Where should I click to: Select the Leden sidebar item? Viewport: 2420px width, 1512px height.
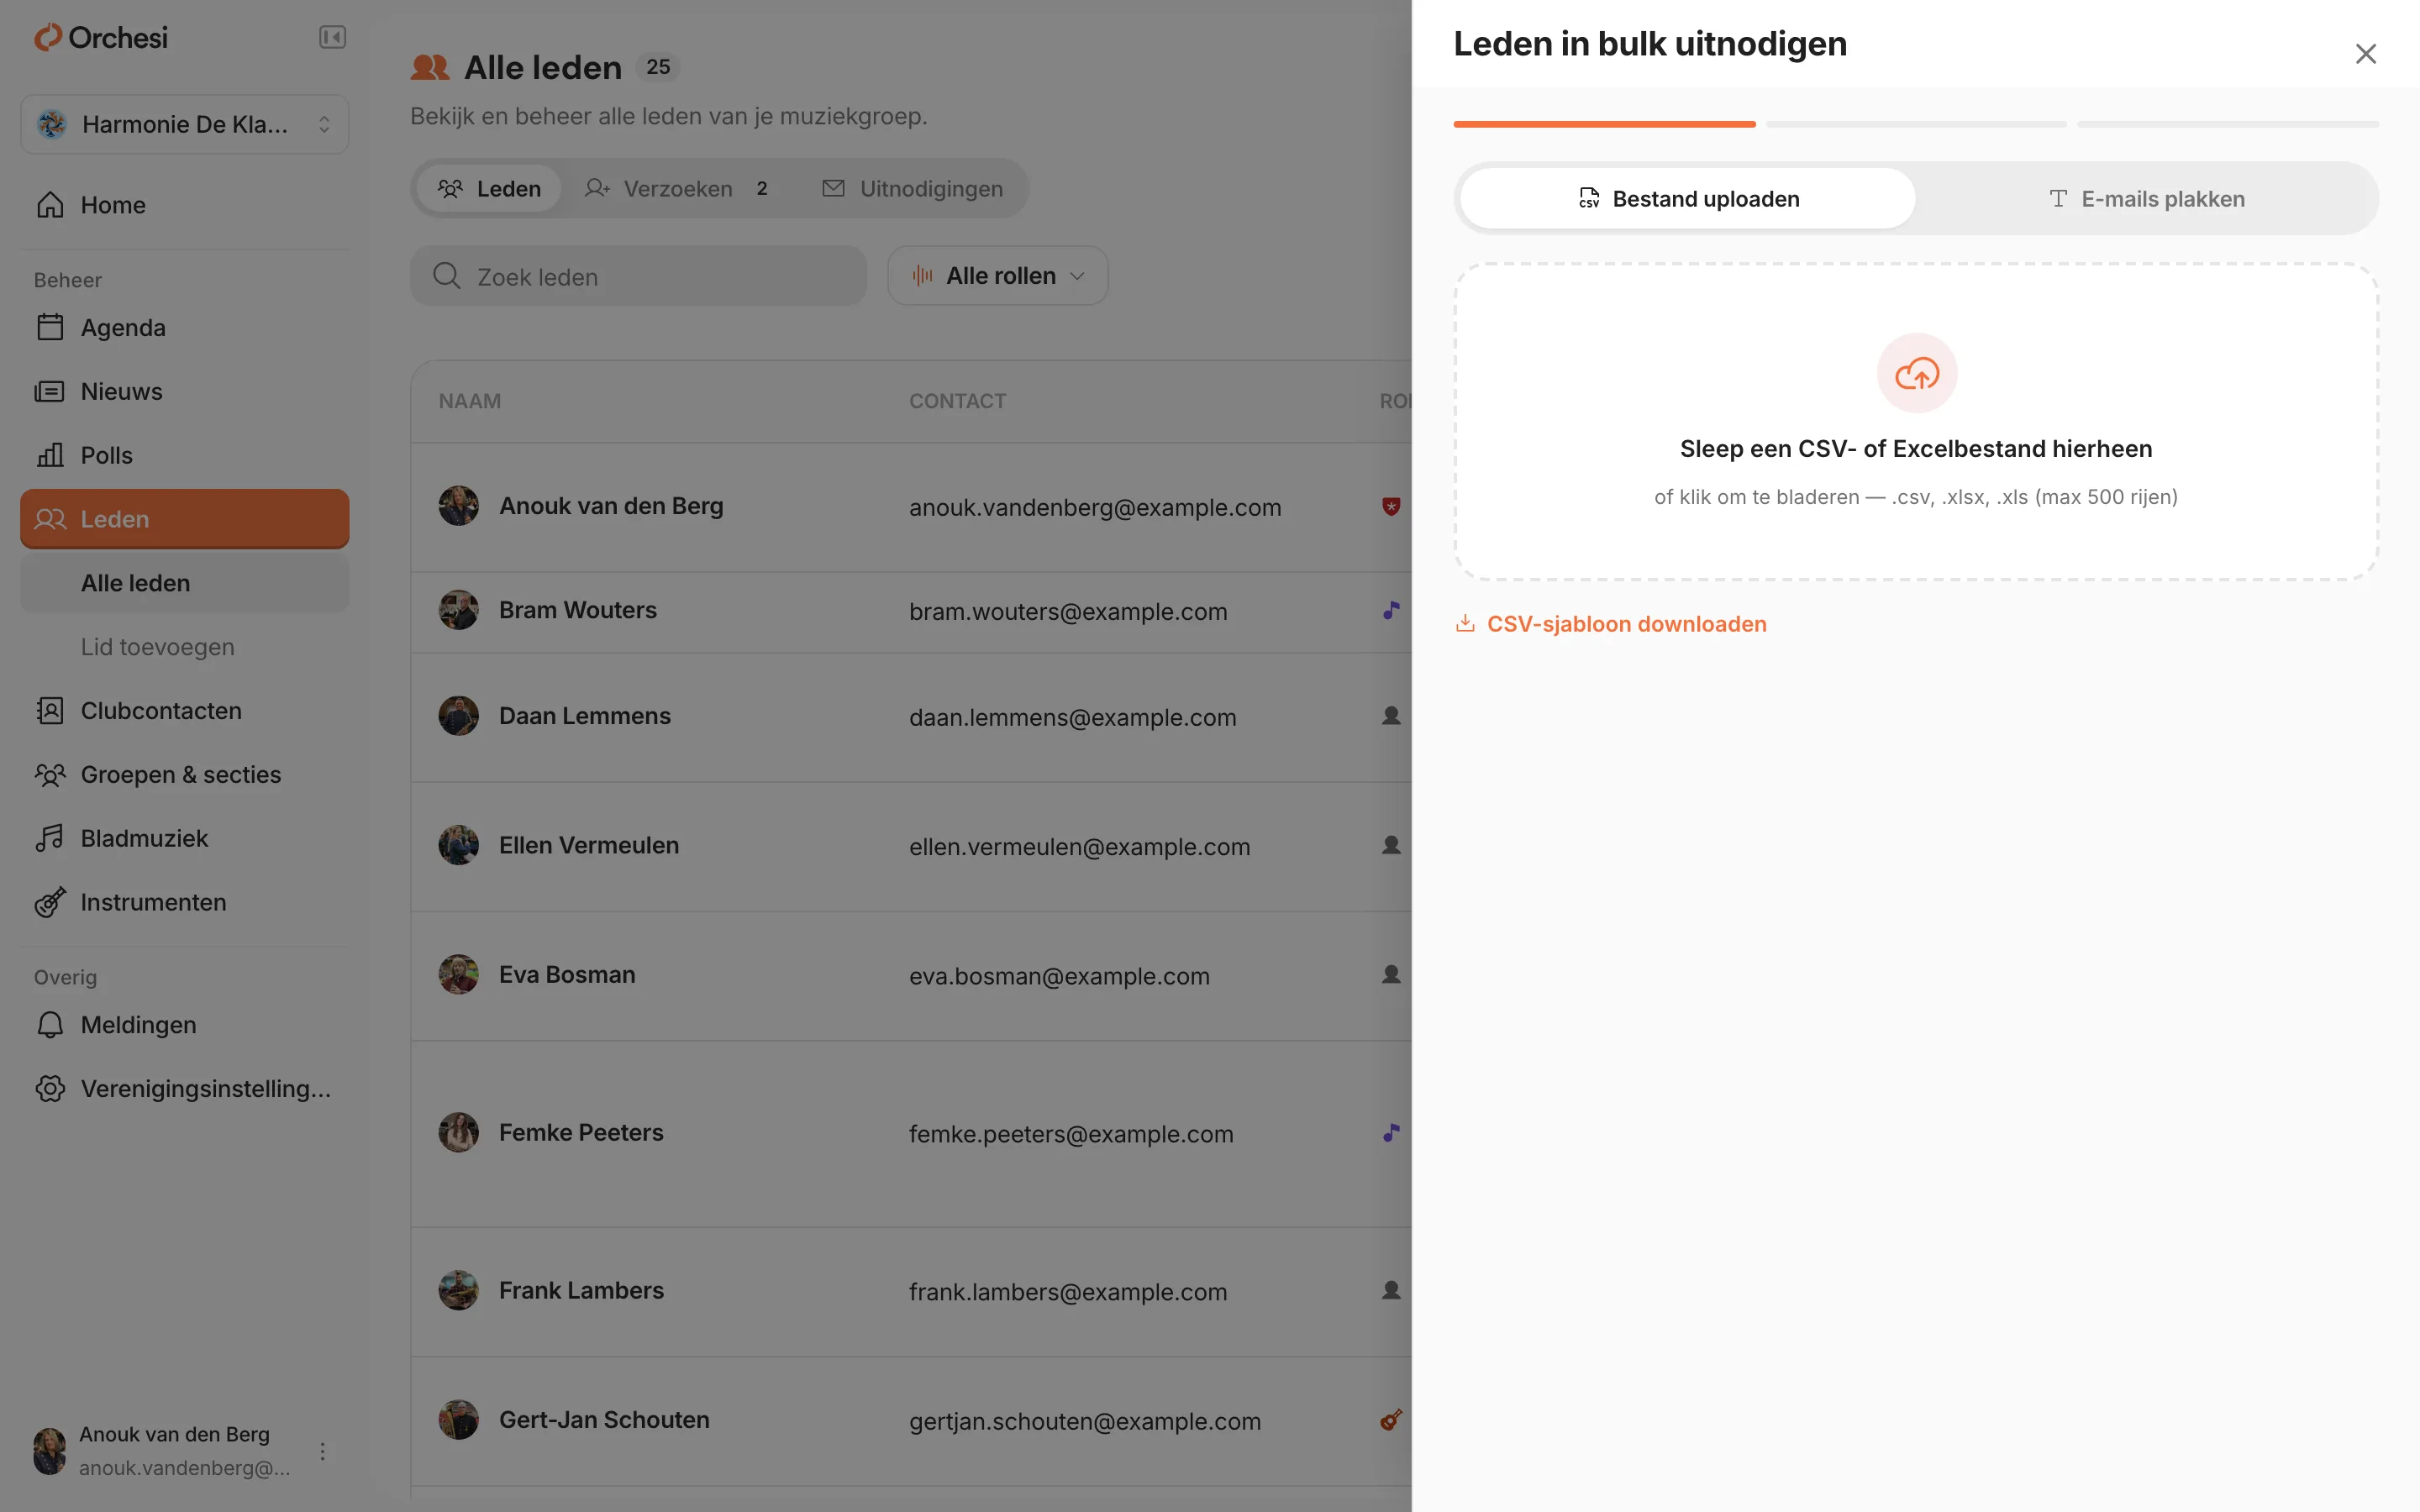click(185, 519)
